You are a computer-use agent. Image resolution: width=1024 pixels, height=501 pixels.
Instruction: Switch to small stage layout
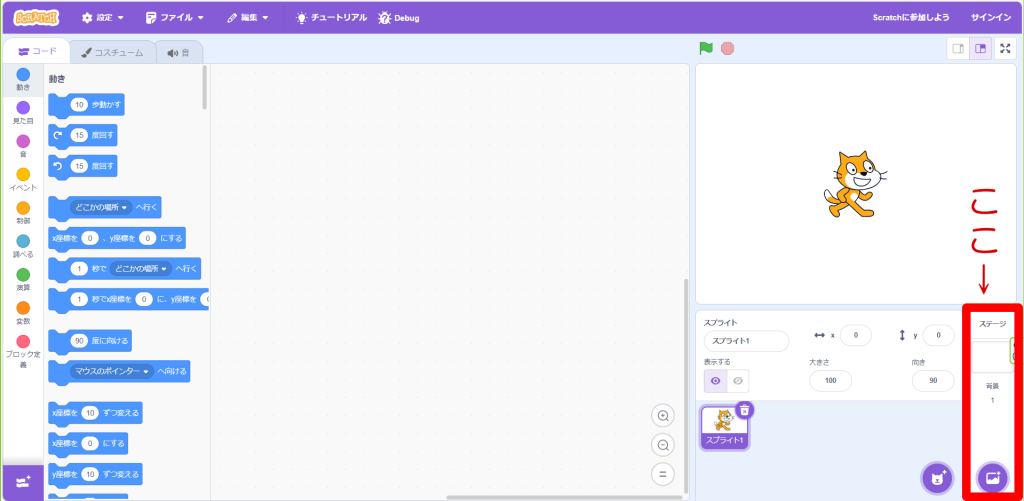[958, 48]
